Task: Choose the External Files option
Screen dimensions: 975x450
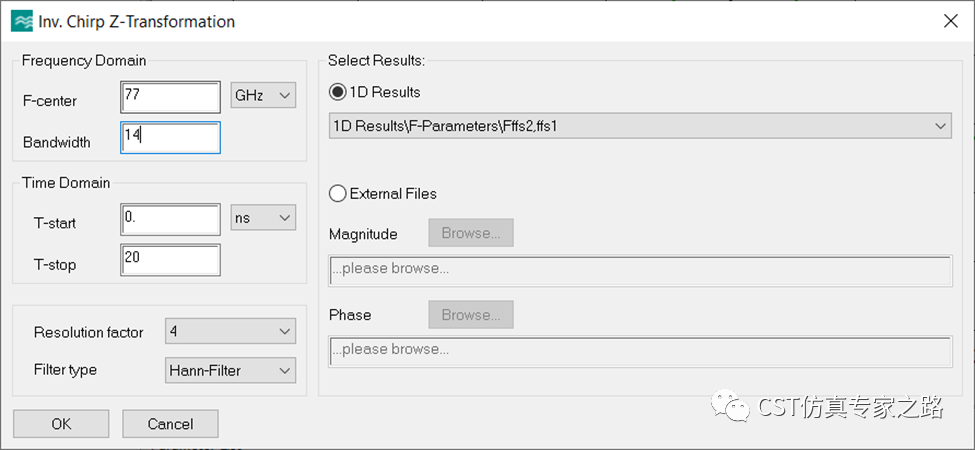Action: coord(339,194)
